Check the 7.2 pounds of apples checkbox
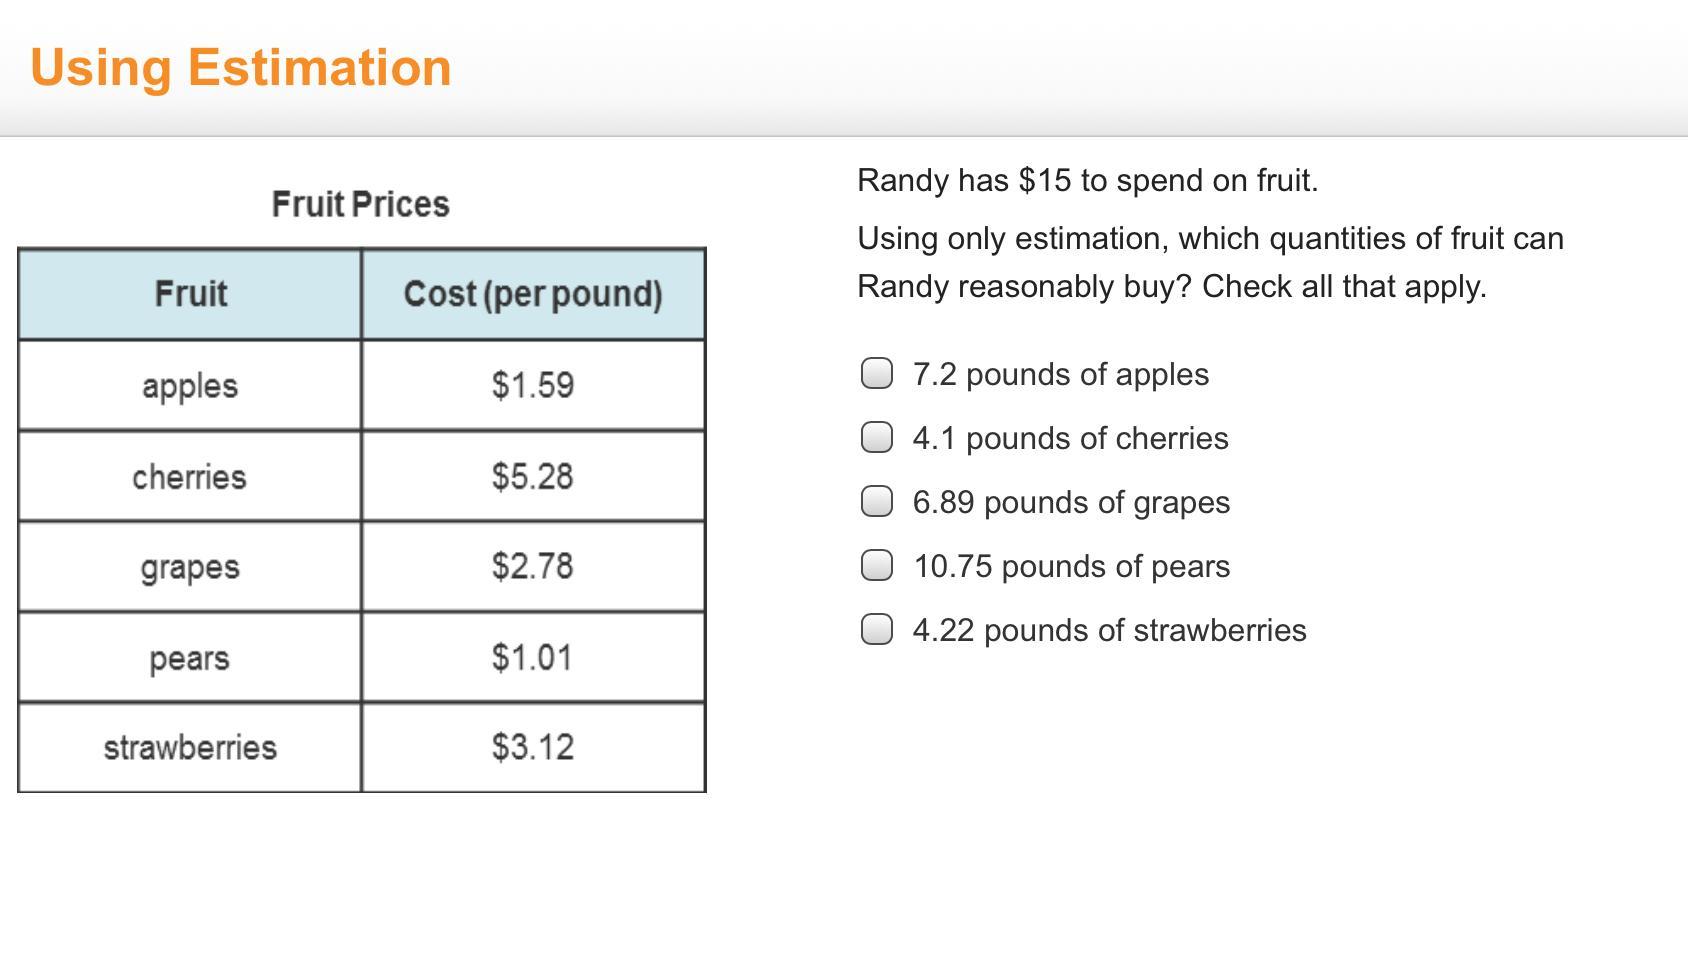1688x964 pixels. click(x=877, y=374)
